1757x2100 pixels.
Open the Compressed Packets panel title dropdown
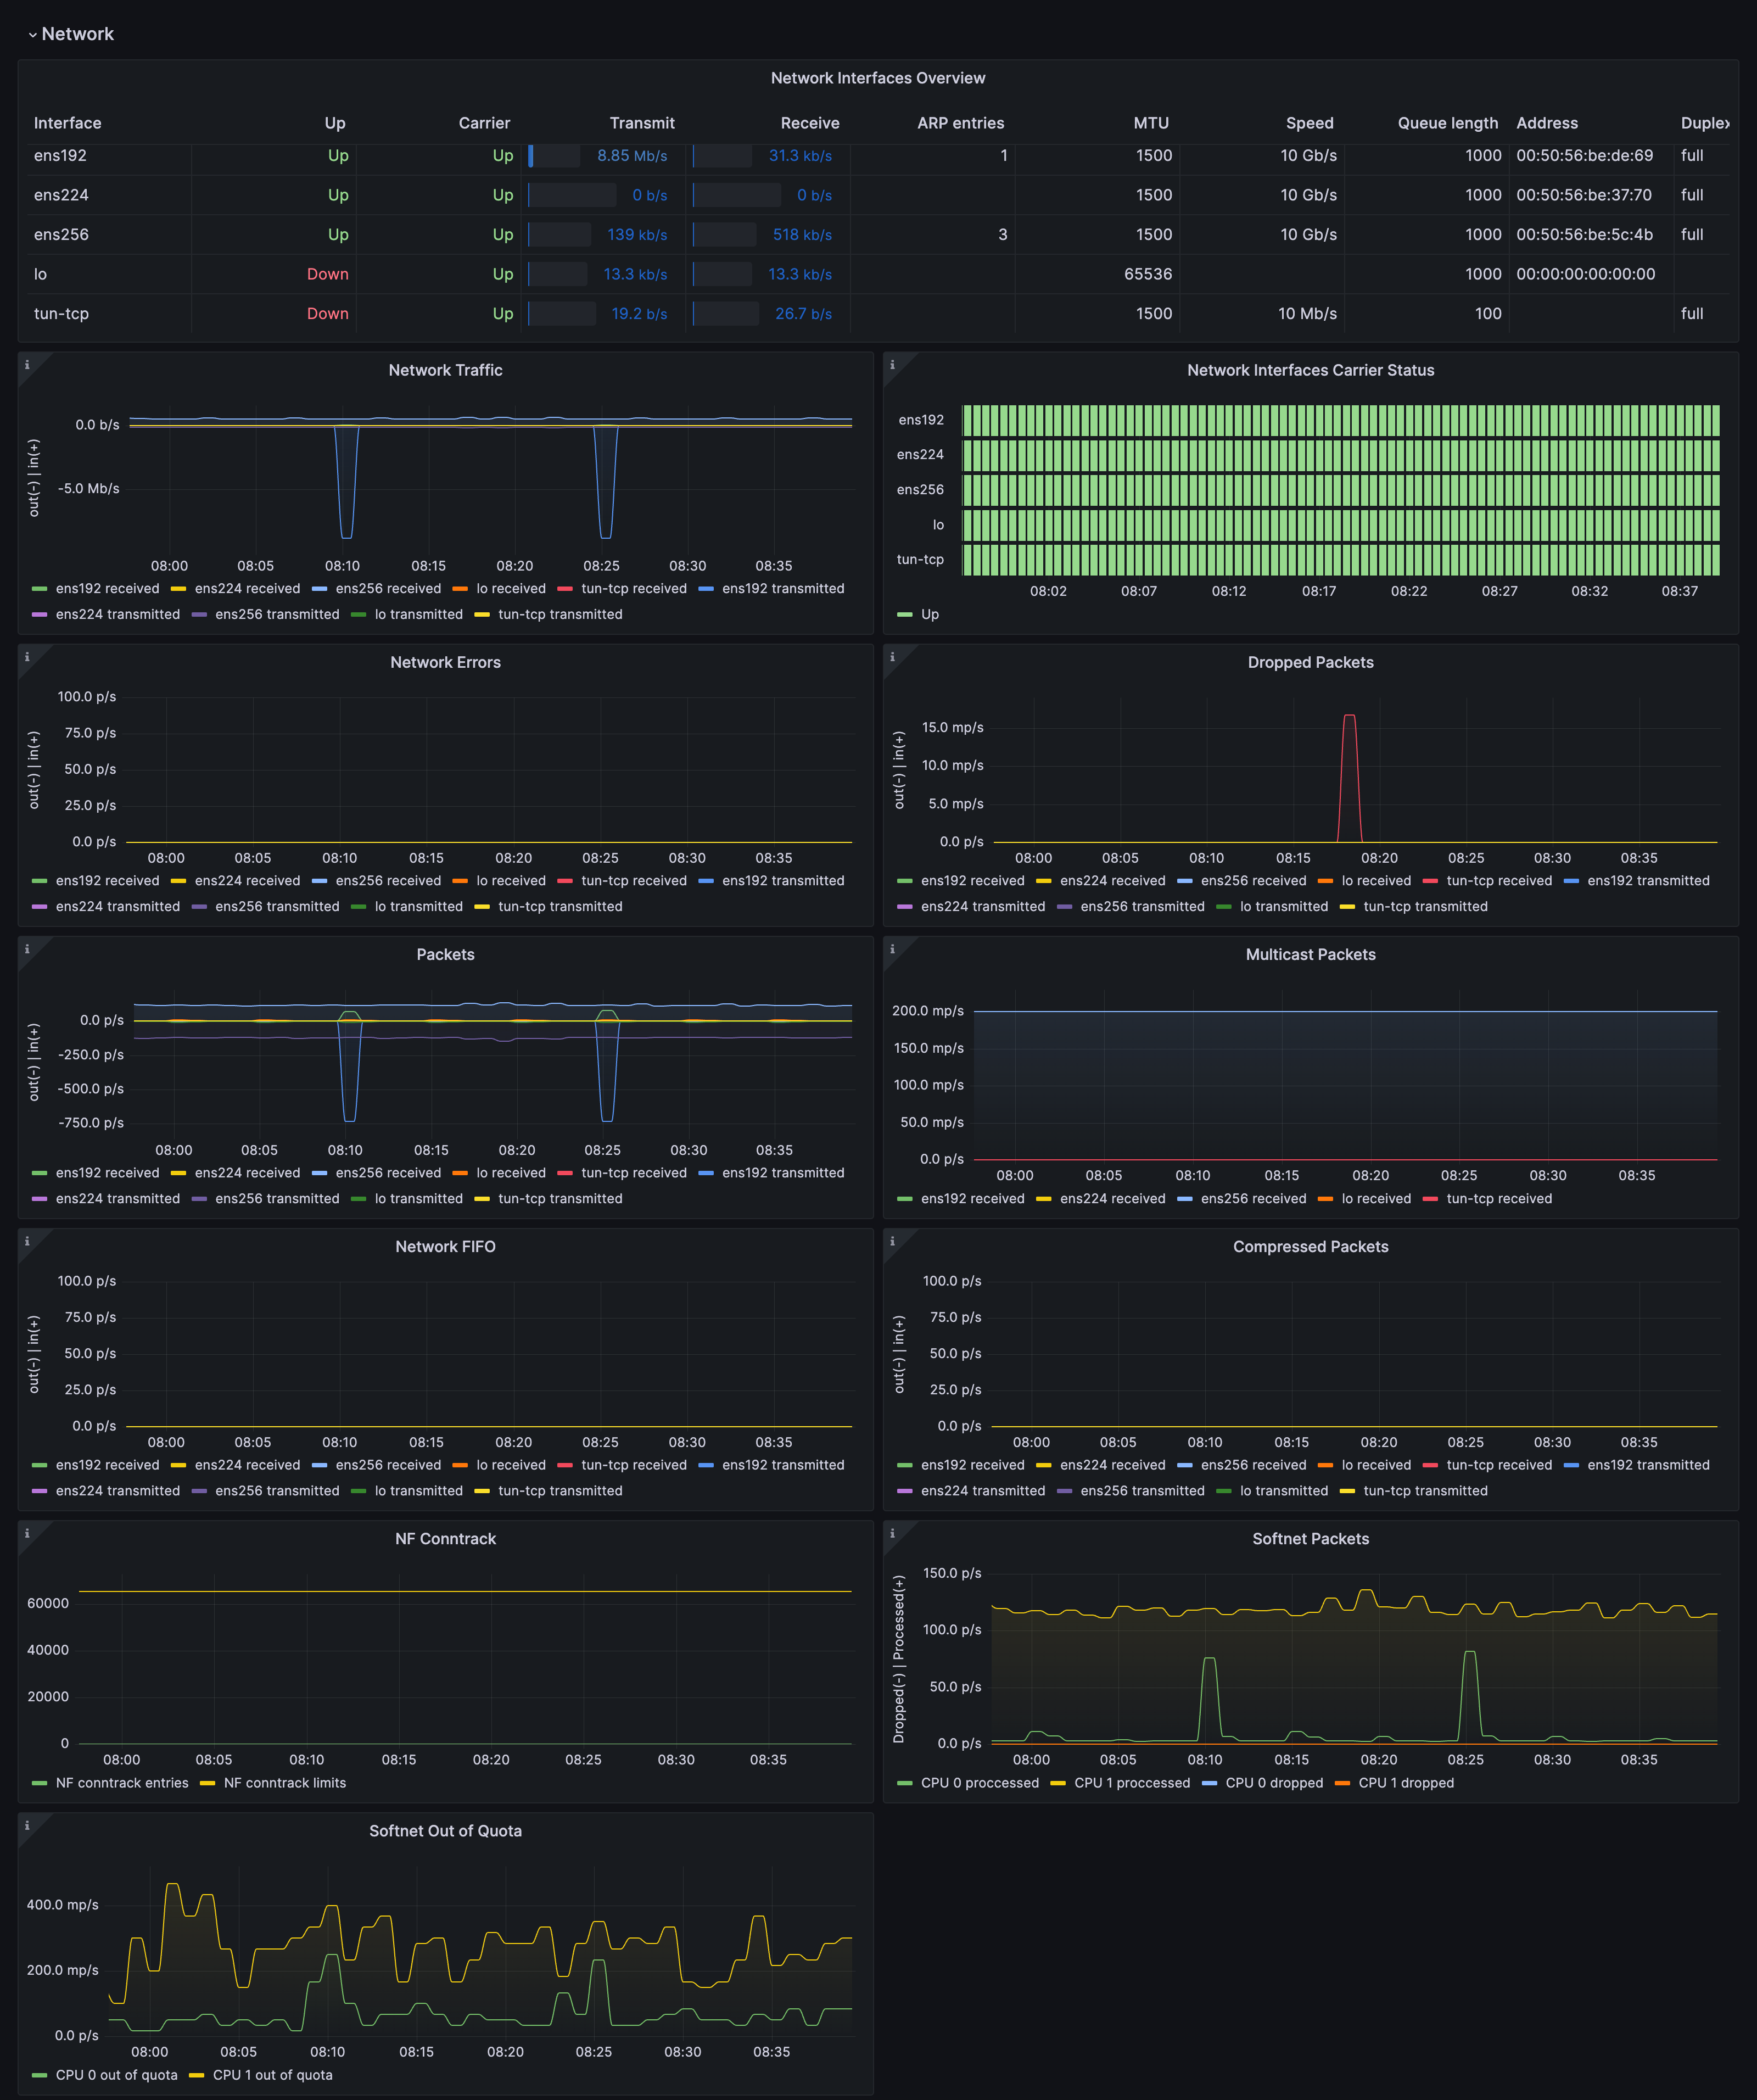click(x=1310, y=1246)
